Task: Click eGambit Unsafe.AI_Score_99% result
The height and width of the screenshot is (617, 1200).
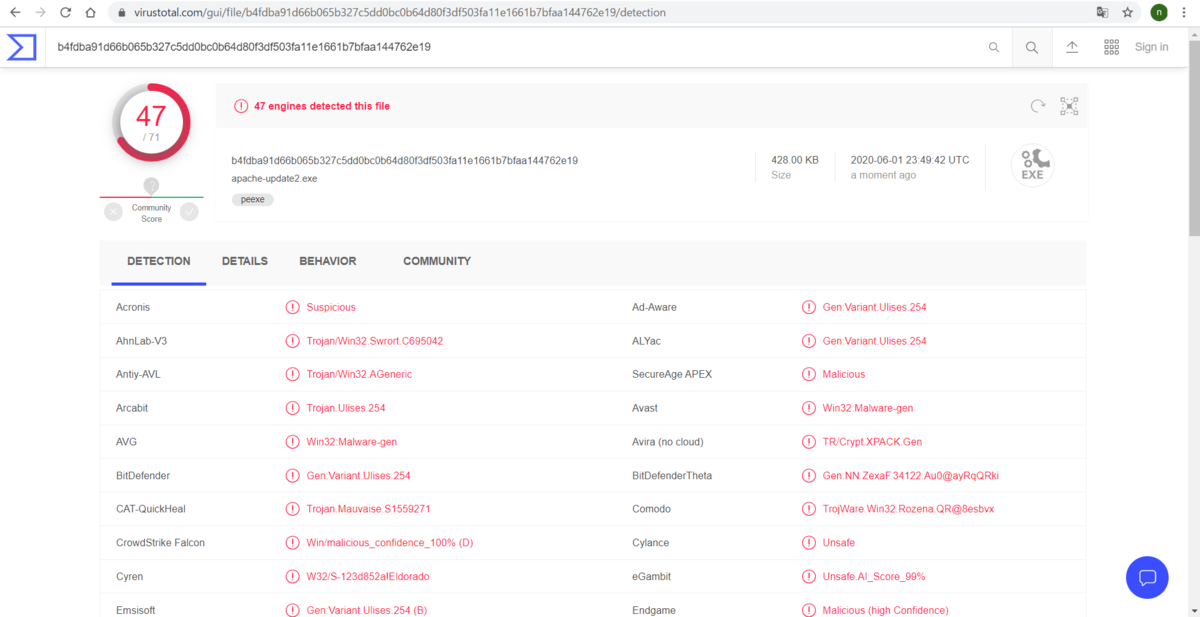Action: pyautogui.click(x=874, y=577)
